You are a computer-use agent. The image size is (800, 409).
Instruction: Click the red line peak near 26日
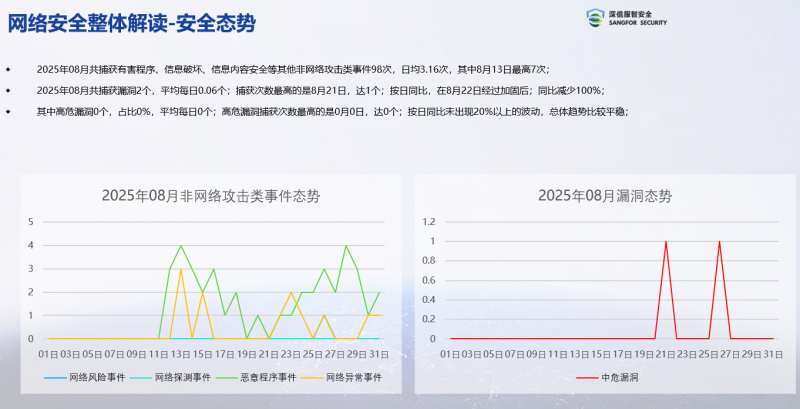tap(719, 242)
